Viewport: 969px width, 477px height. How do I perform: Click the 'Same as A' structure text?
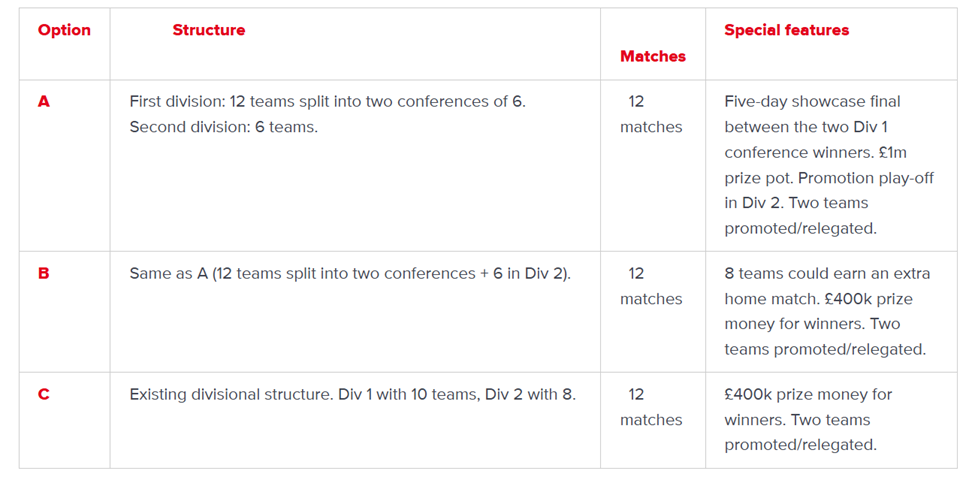(x=349, y=273)
